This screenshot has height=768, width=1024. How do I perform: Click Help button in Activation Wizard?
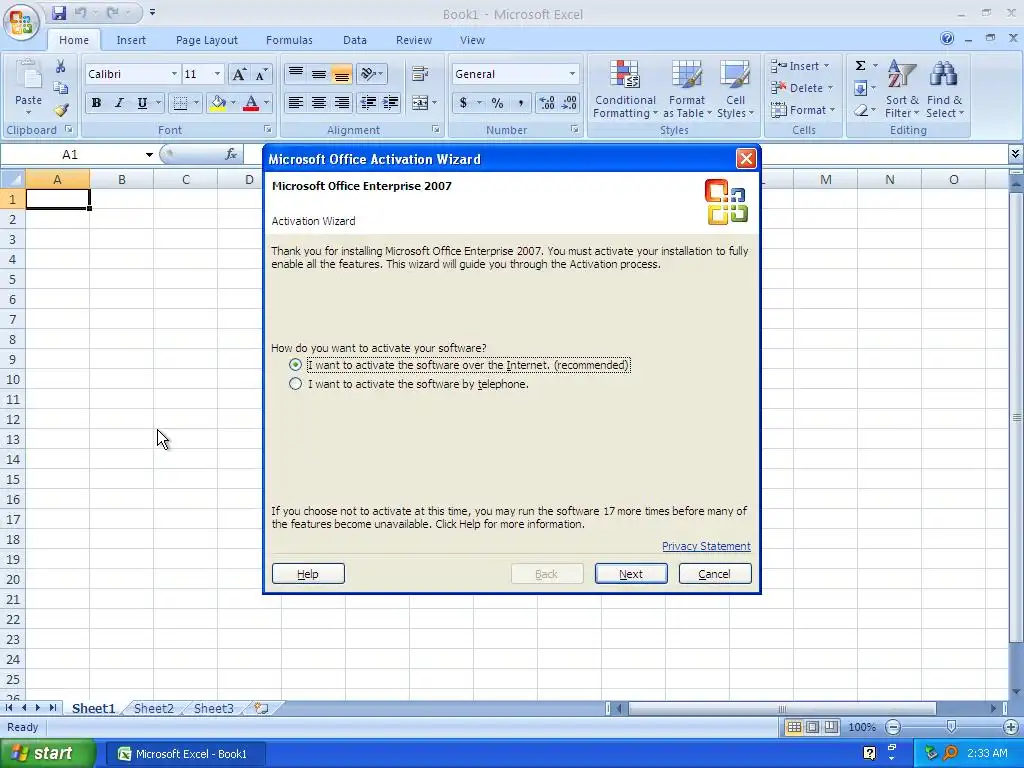[308, 573]
